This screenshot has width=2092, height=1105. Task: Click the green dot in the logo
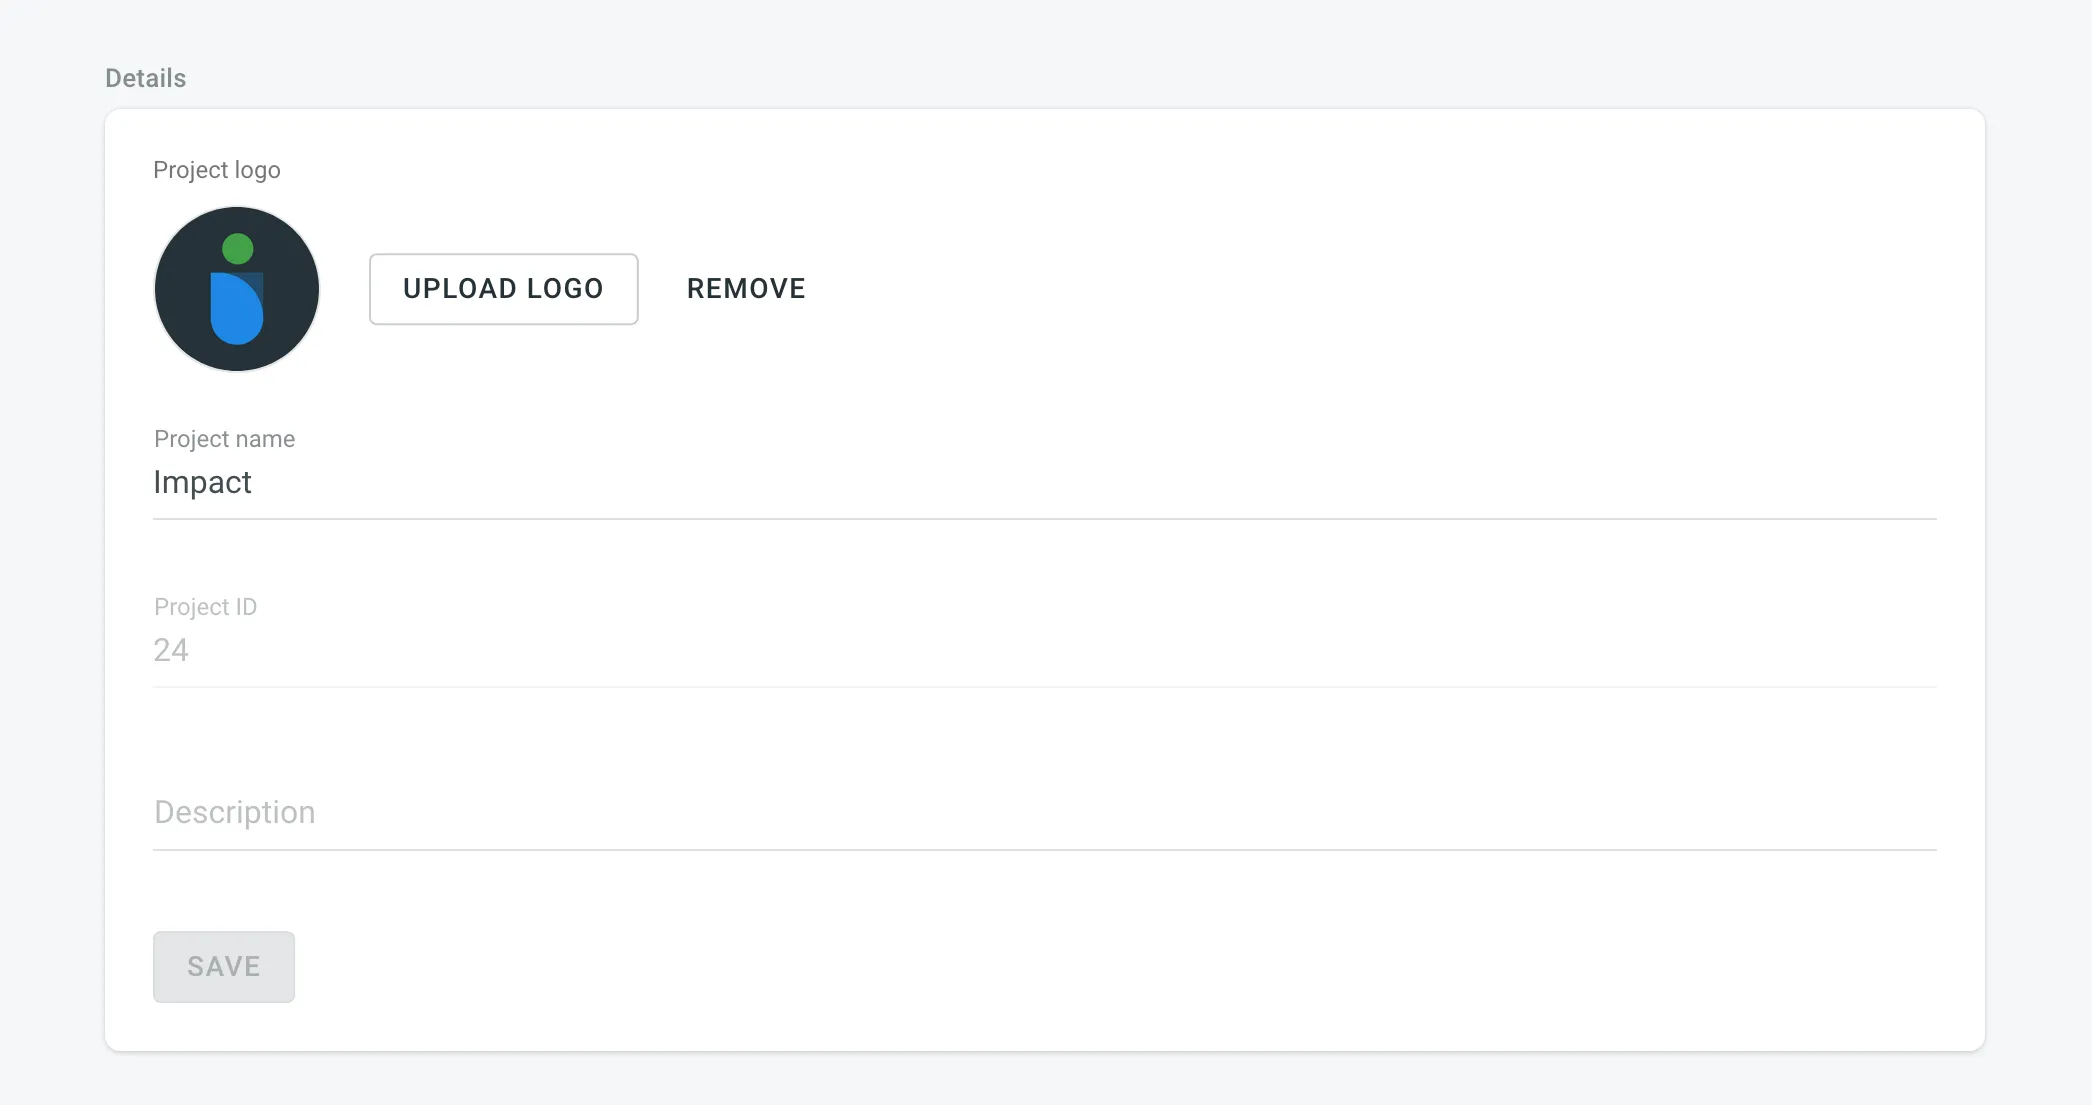point(238,249)
